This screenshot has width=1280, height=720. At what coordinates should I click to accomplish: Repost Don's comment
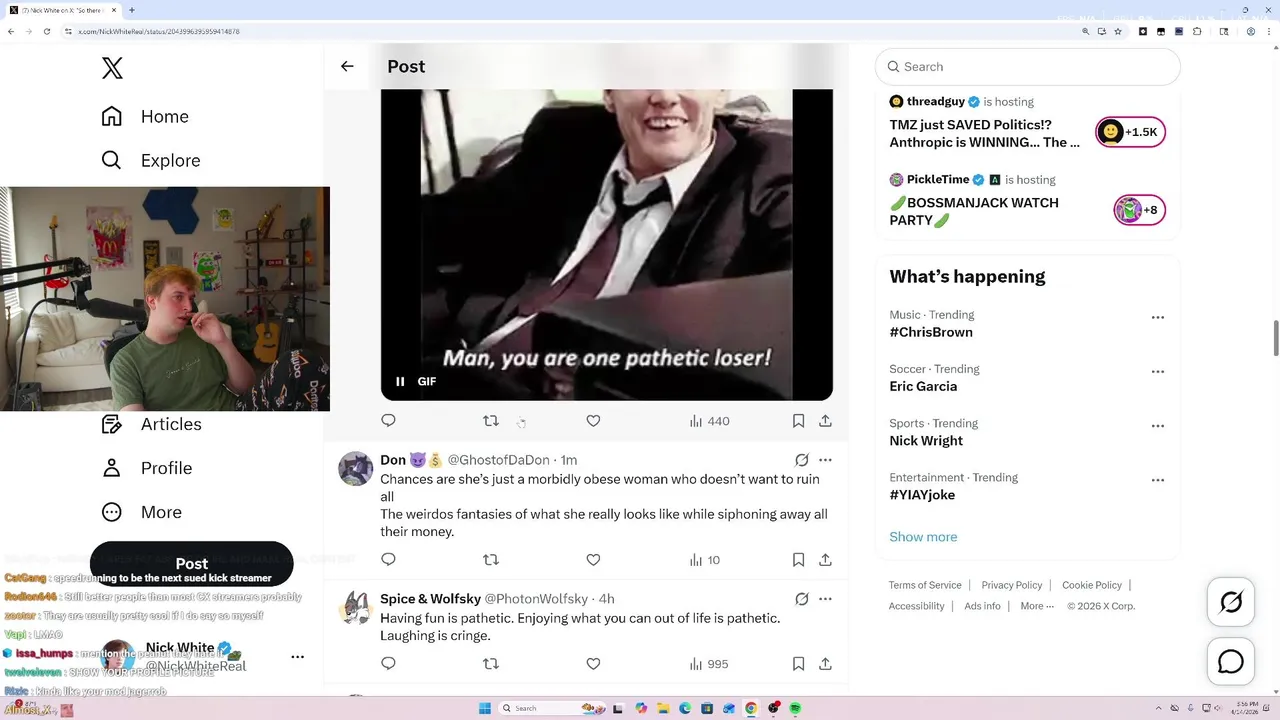(491, 560)
